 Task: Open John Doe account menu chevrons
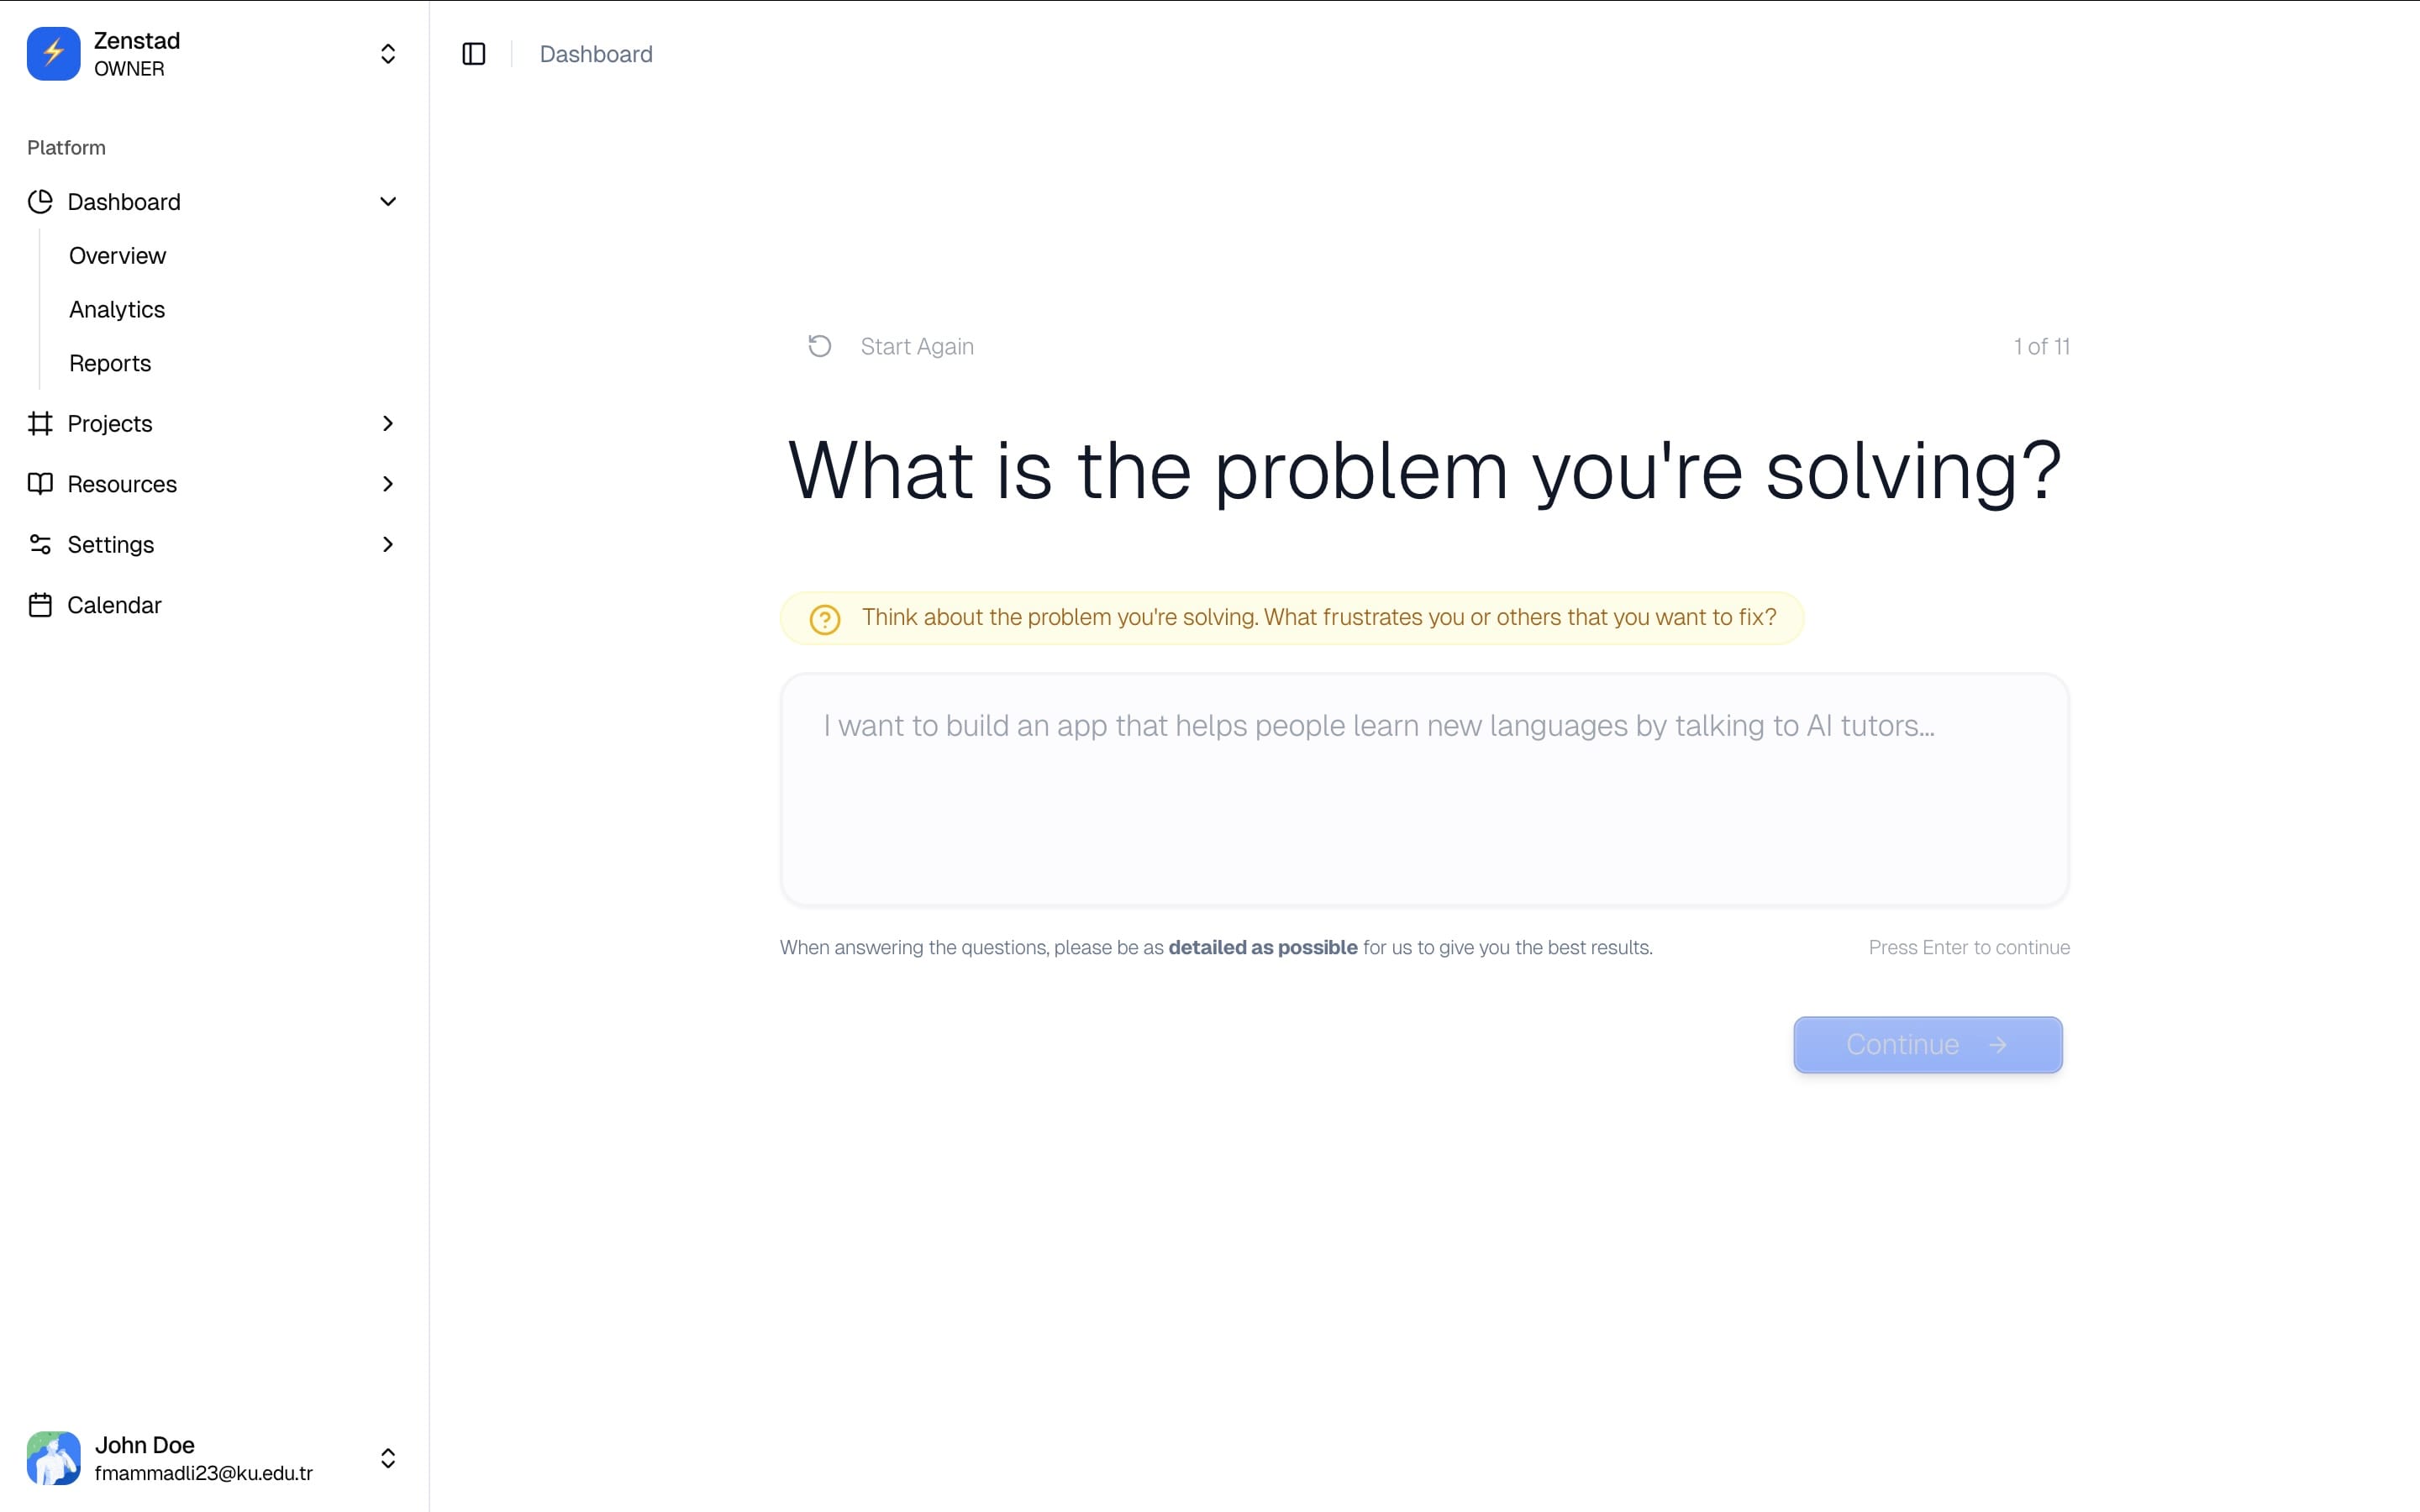[388, 1458]
